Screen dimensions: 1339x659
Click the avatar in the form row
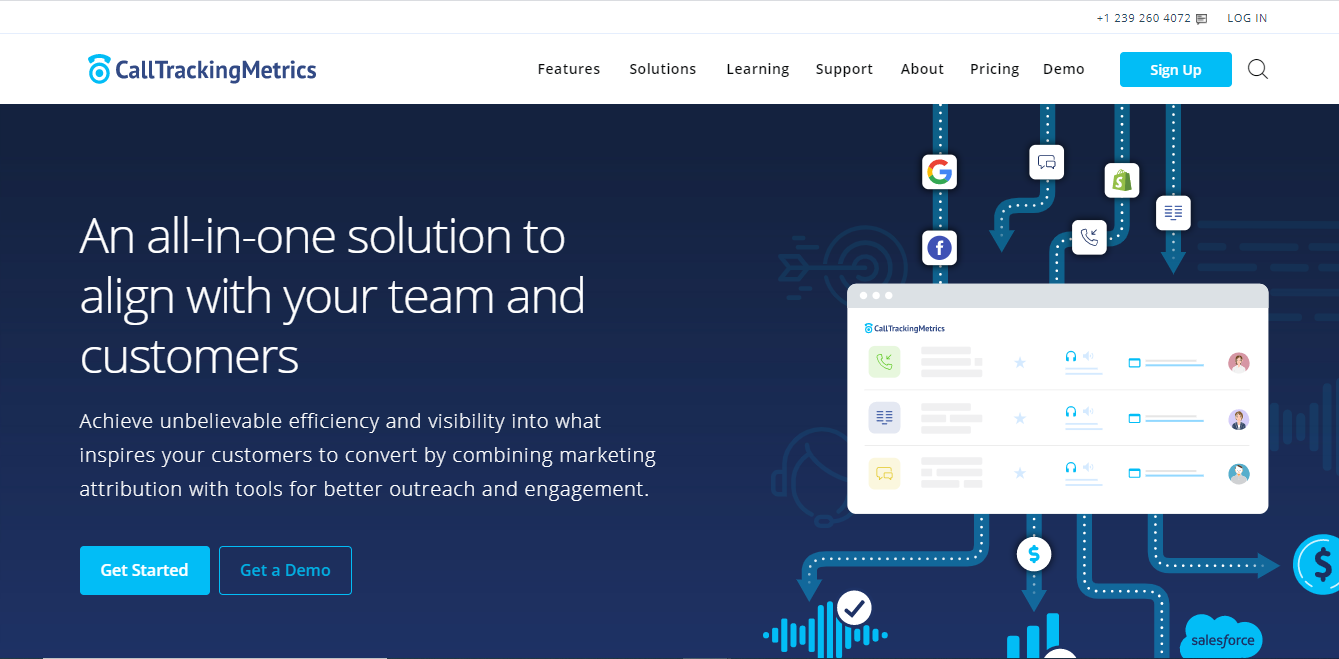pyautogui.click(x=1239, y=419)
